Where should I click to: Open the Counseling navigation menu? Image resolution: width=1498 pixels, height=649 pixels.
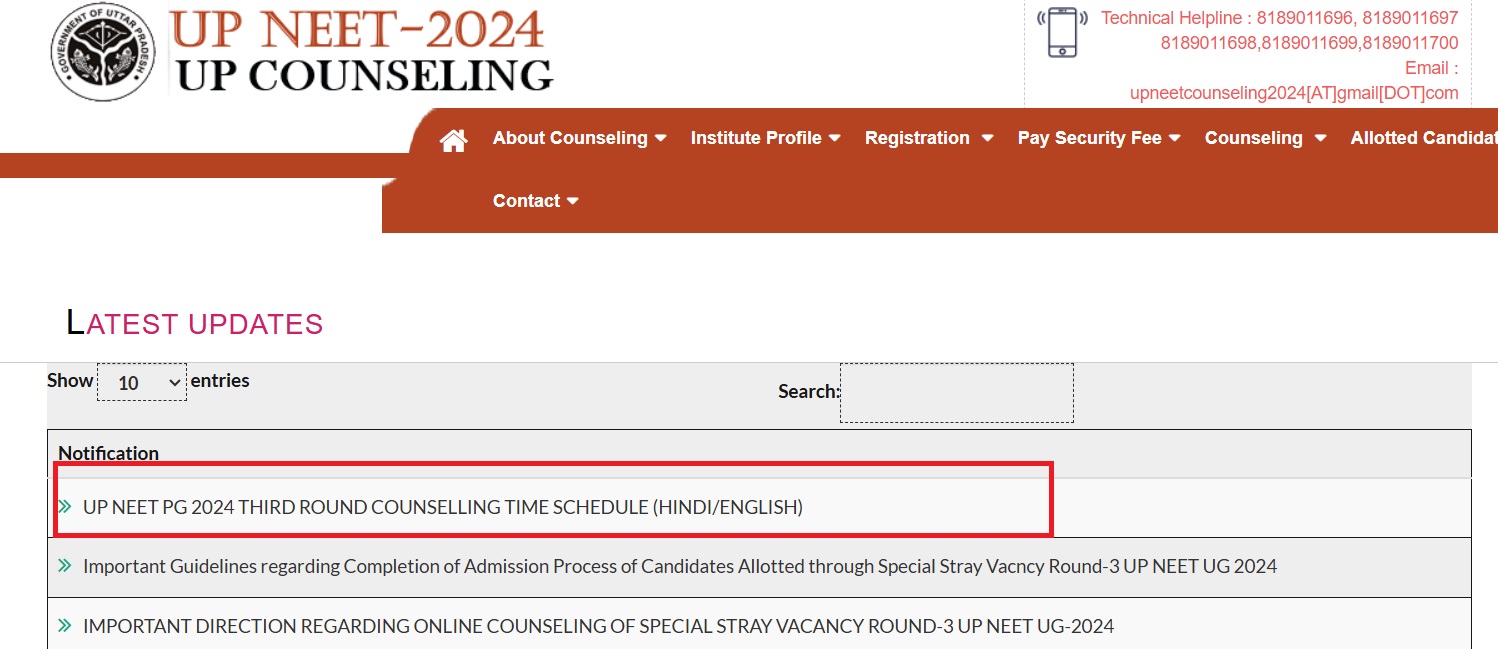(x=1265, y=138)
